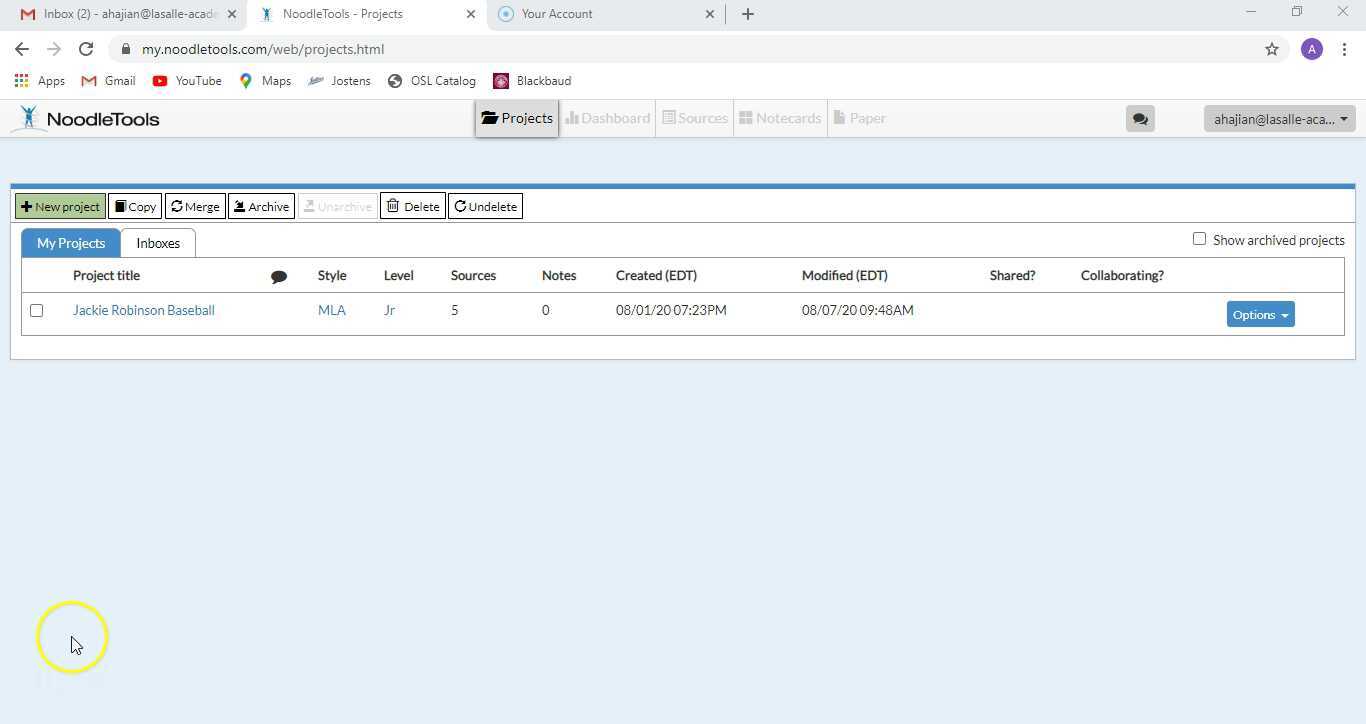Switch to the Inboxes tab
1366x724 pixels.
[158, 243]
